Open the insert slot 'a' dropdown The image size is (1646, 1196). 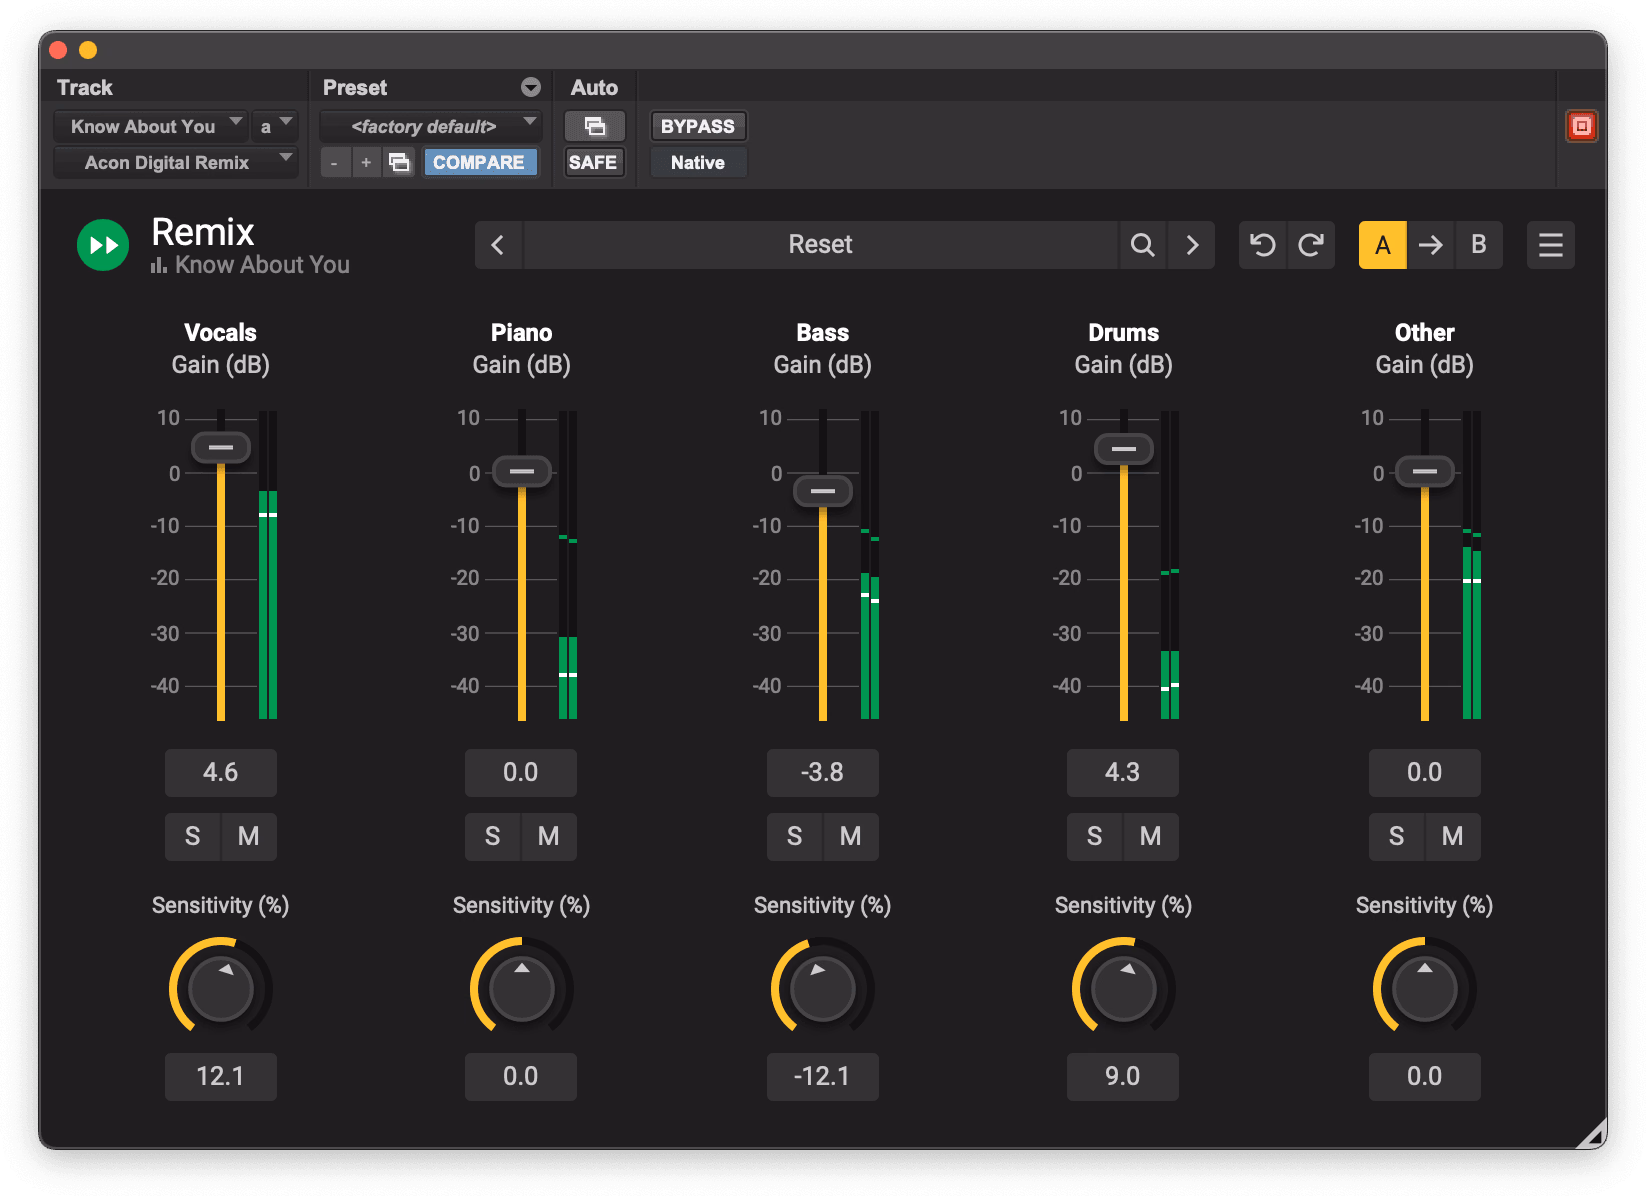point(275,126)
